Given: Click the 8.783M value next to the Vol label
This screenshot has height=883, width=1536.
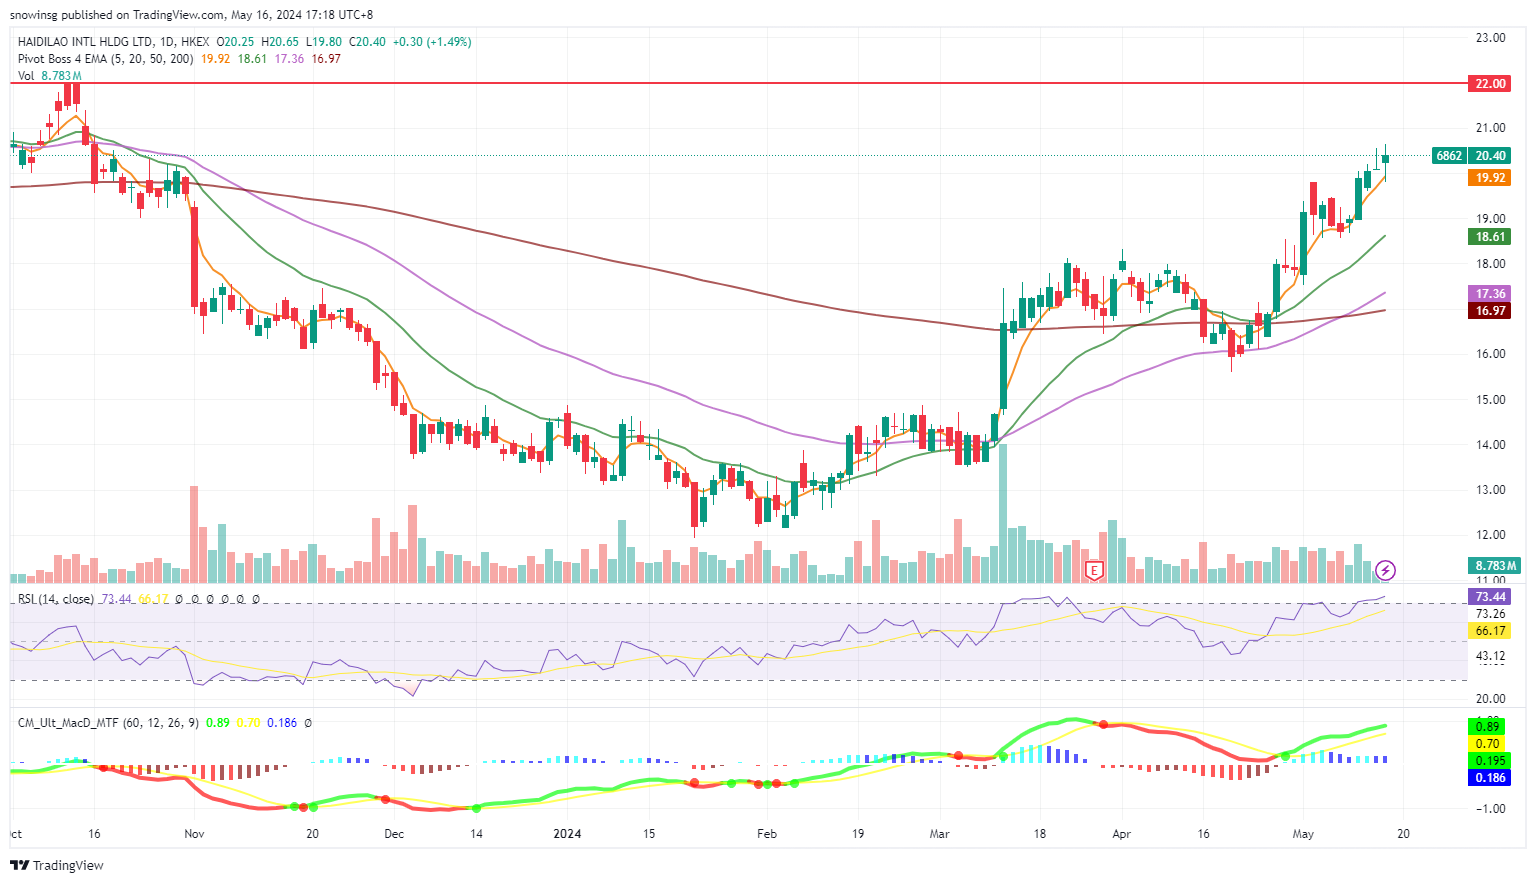Looking at the screenshot, I should coord(61,76).
